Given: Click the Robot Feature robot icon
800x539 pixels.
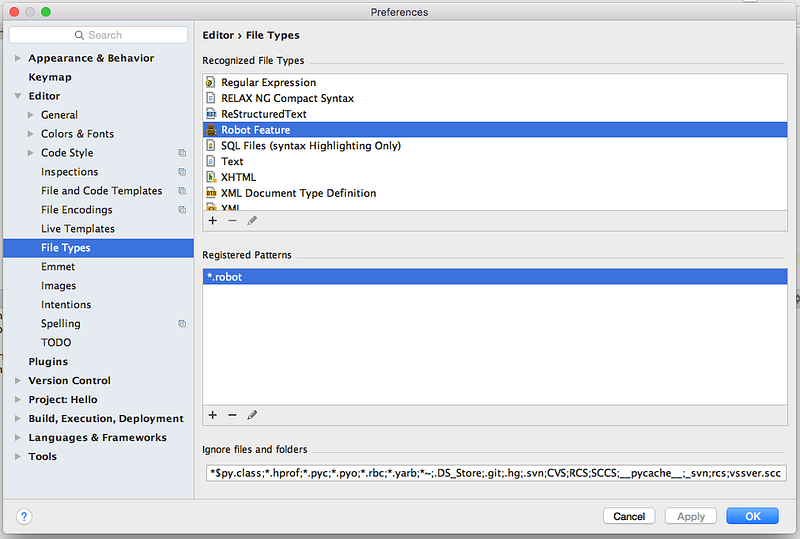Looking at the screenshot, I should pyautogui.click(x=211, y=130).
